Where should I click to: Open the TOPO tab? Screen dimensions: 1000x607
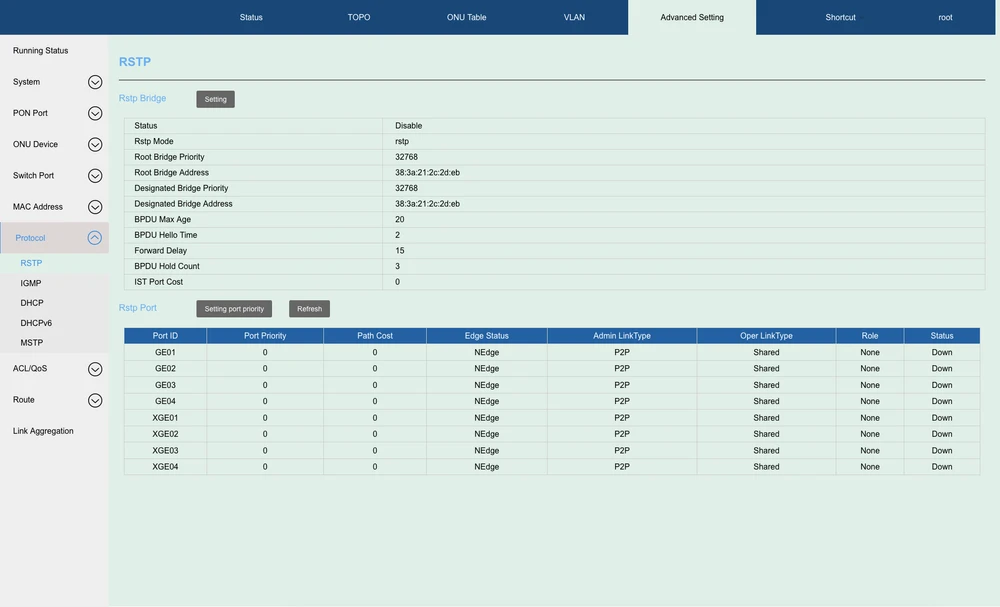point(359,17)
